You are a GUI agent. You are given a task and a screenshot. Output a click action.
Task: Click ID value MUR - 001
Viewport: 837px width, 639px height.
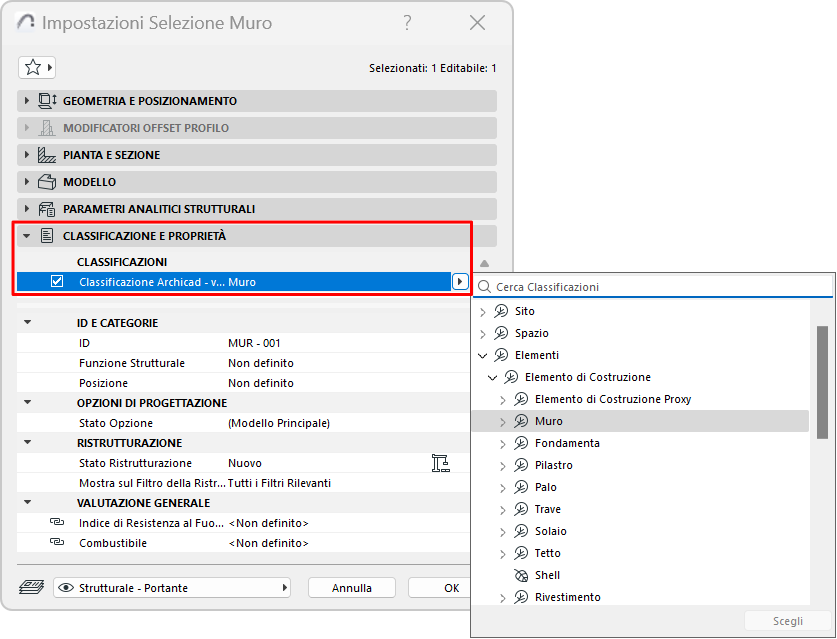pos(254,343)
